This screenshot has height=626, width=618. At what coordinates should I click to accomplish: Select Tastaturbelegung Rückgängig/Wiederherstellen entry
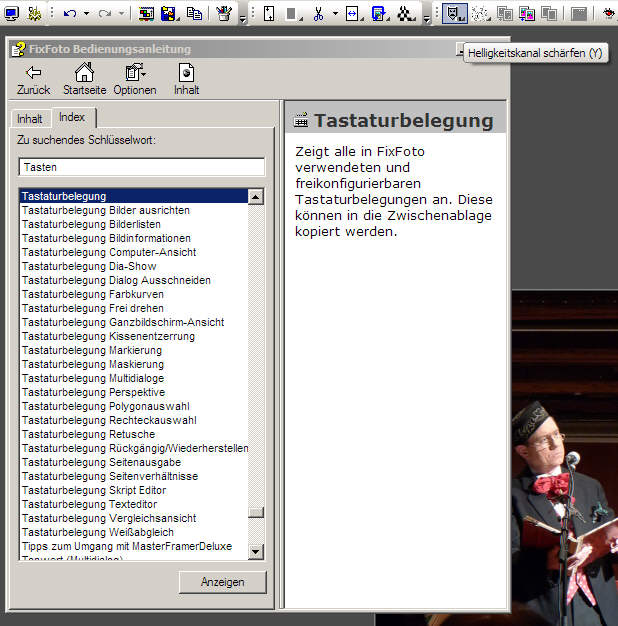pos(135,448)
